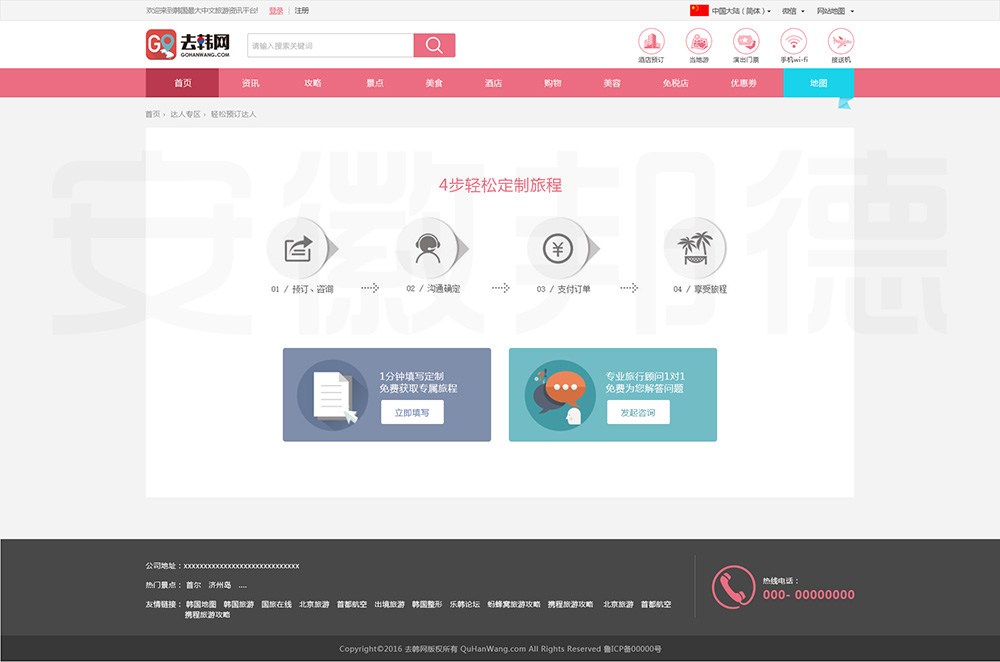
Task: Open the 微信 dropdown in top bar
Action: (792, 11)
